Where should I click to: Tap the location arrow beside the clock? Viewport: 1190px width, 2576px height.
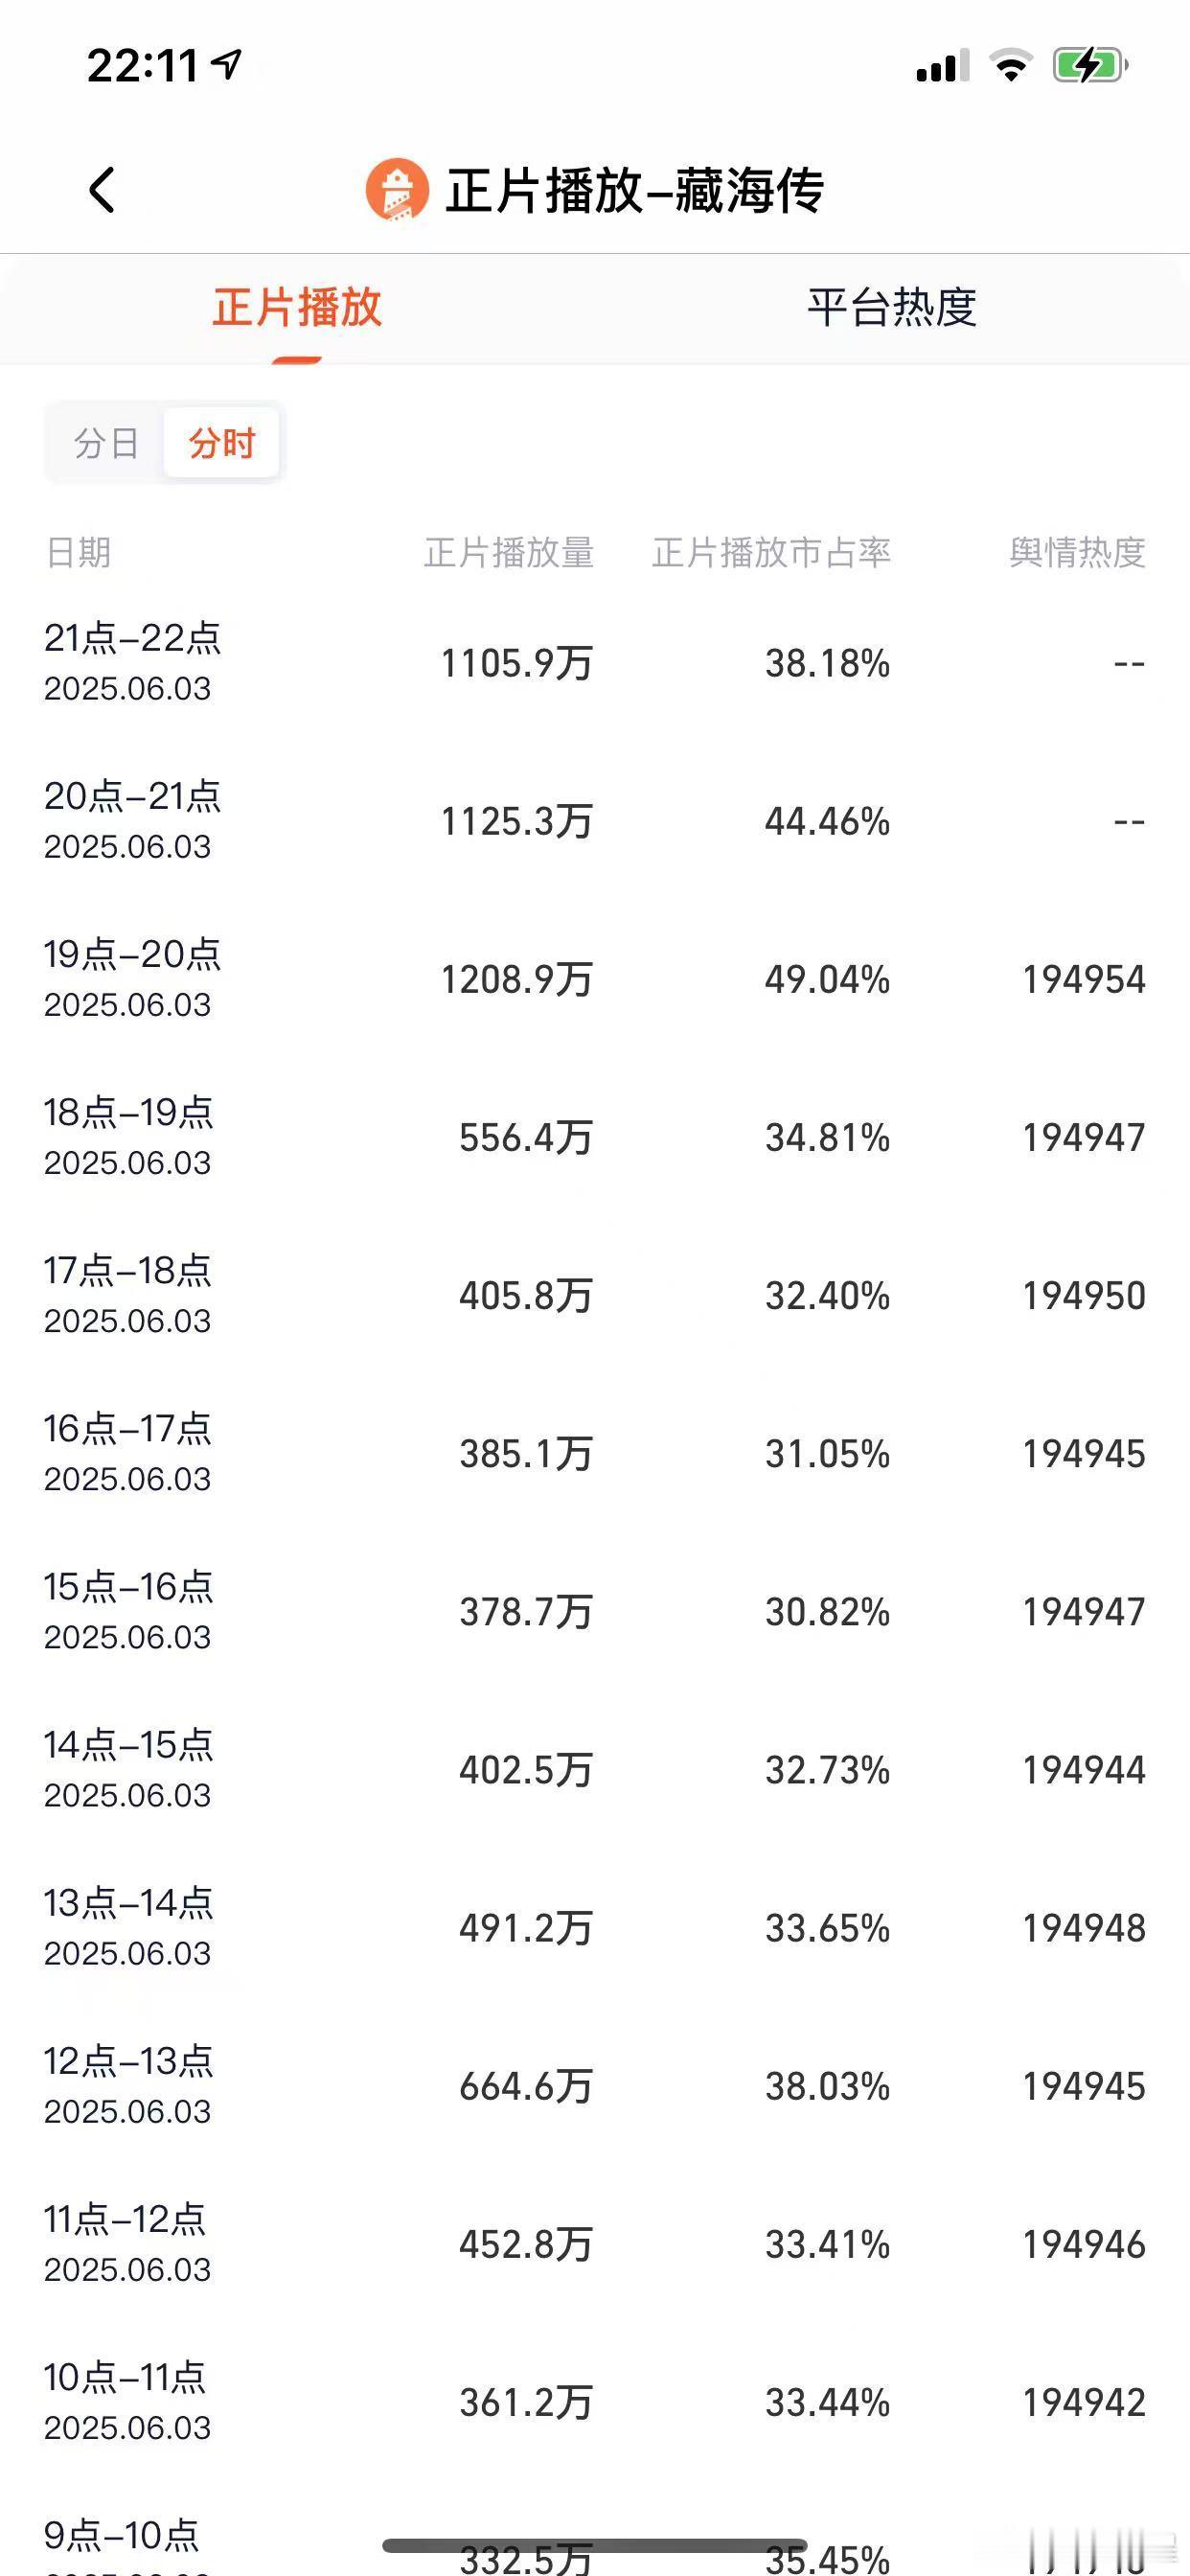(227, 65)
